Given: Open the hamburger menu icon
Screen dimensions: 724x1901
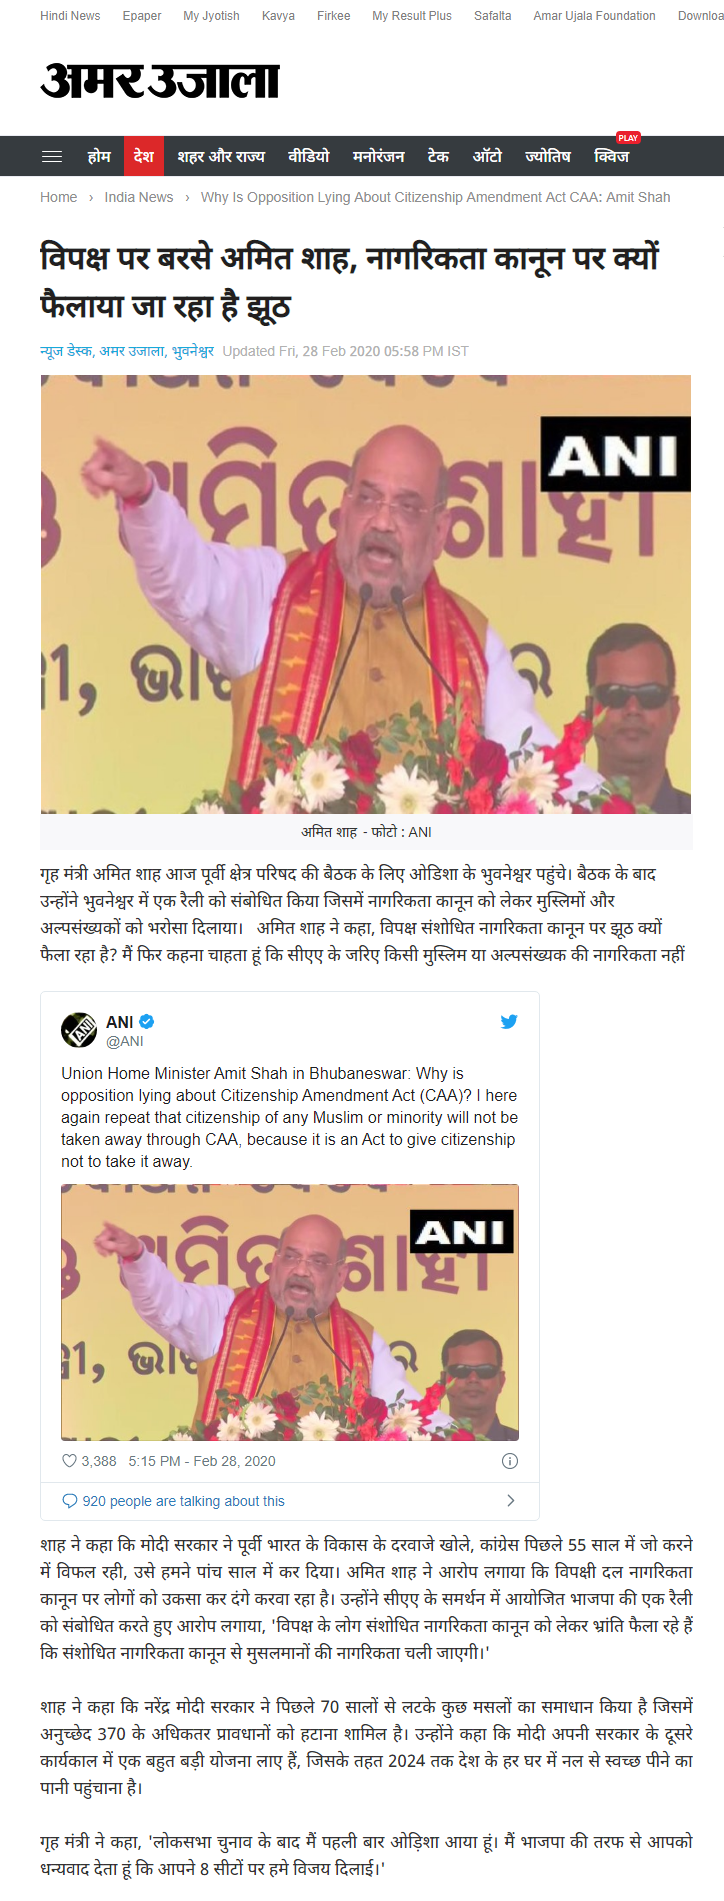Looking at the screenshot, I should coord(52,156).
